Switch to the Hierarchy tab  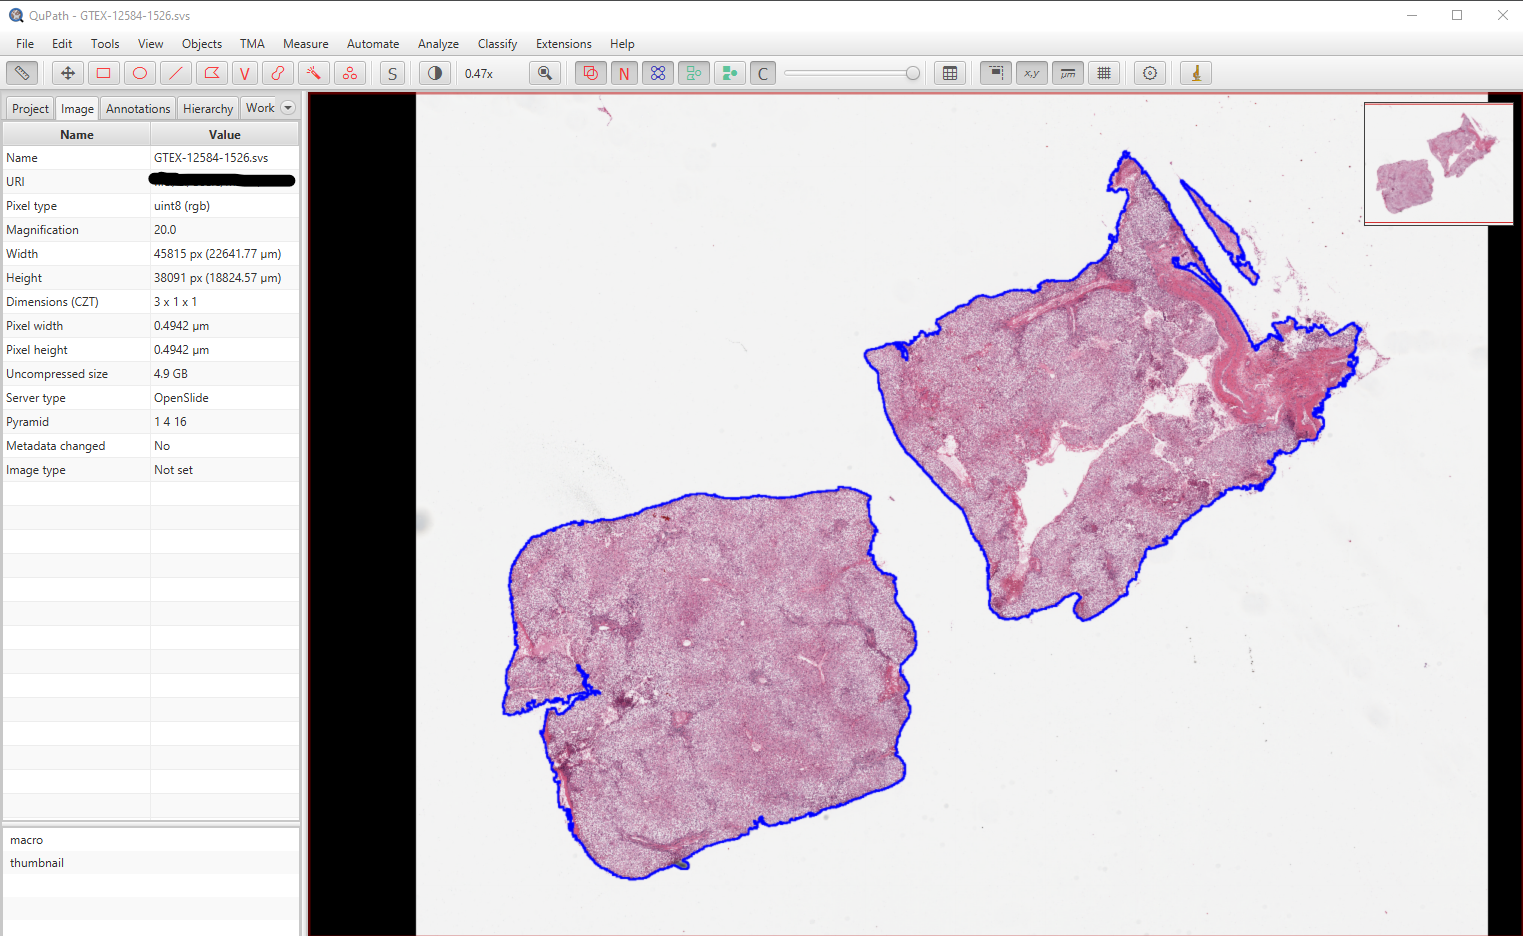[x=208, y=107]
